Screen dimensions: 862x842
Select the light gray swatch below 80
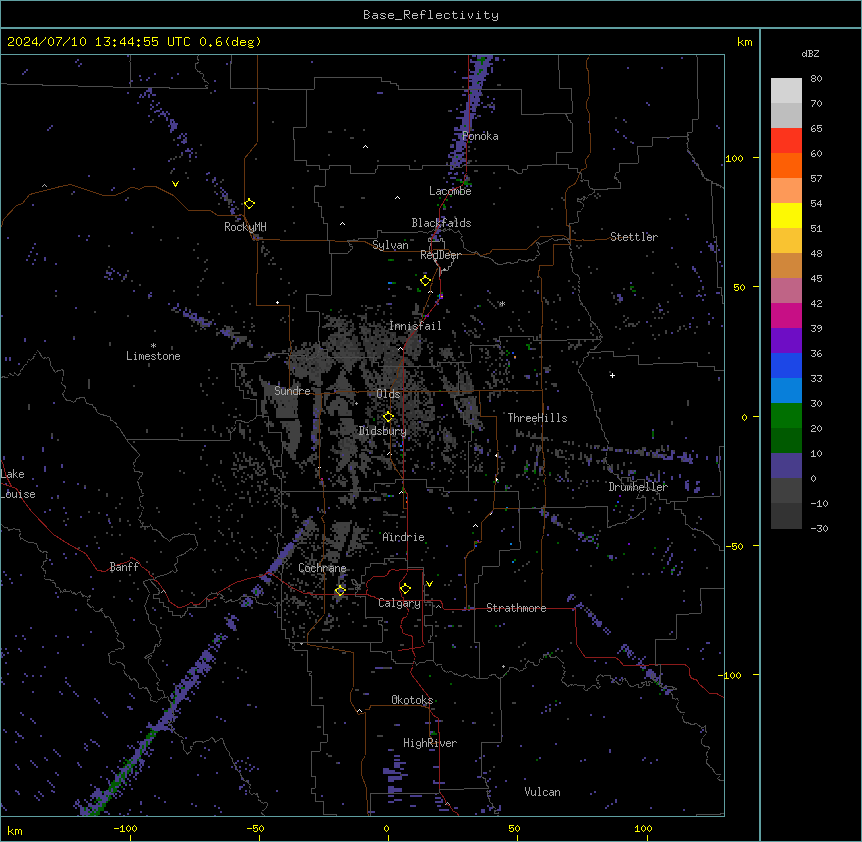click(786, 90)
